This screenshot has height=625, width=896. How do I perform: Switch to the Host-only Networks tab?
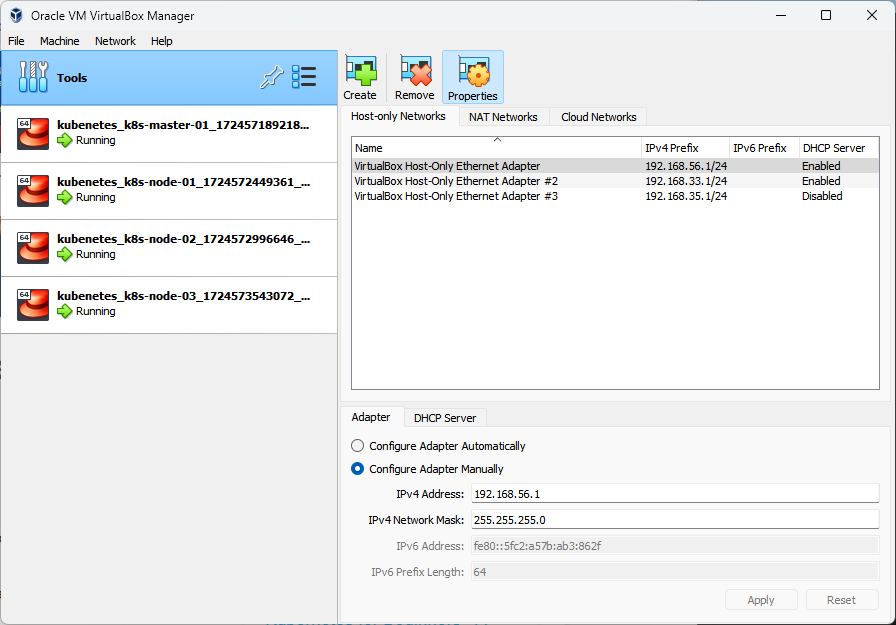[398, 117]
